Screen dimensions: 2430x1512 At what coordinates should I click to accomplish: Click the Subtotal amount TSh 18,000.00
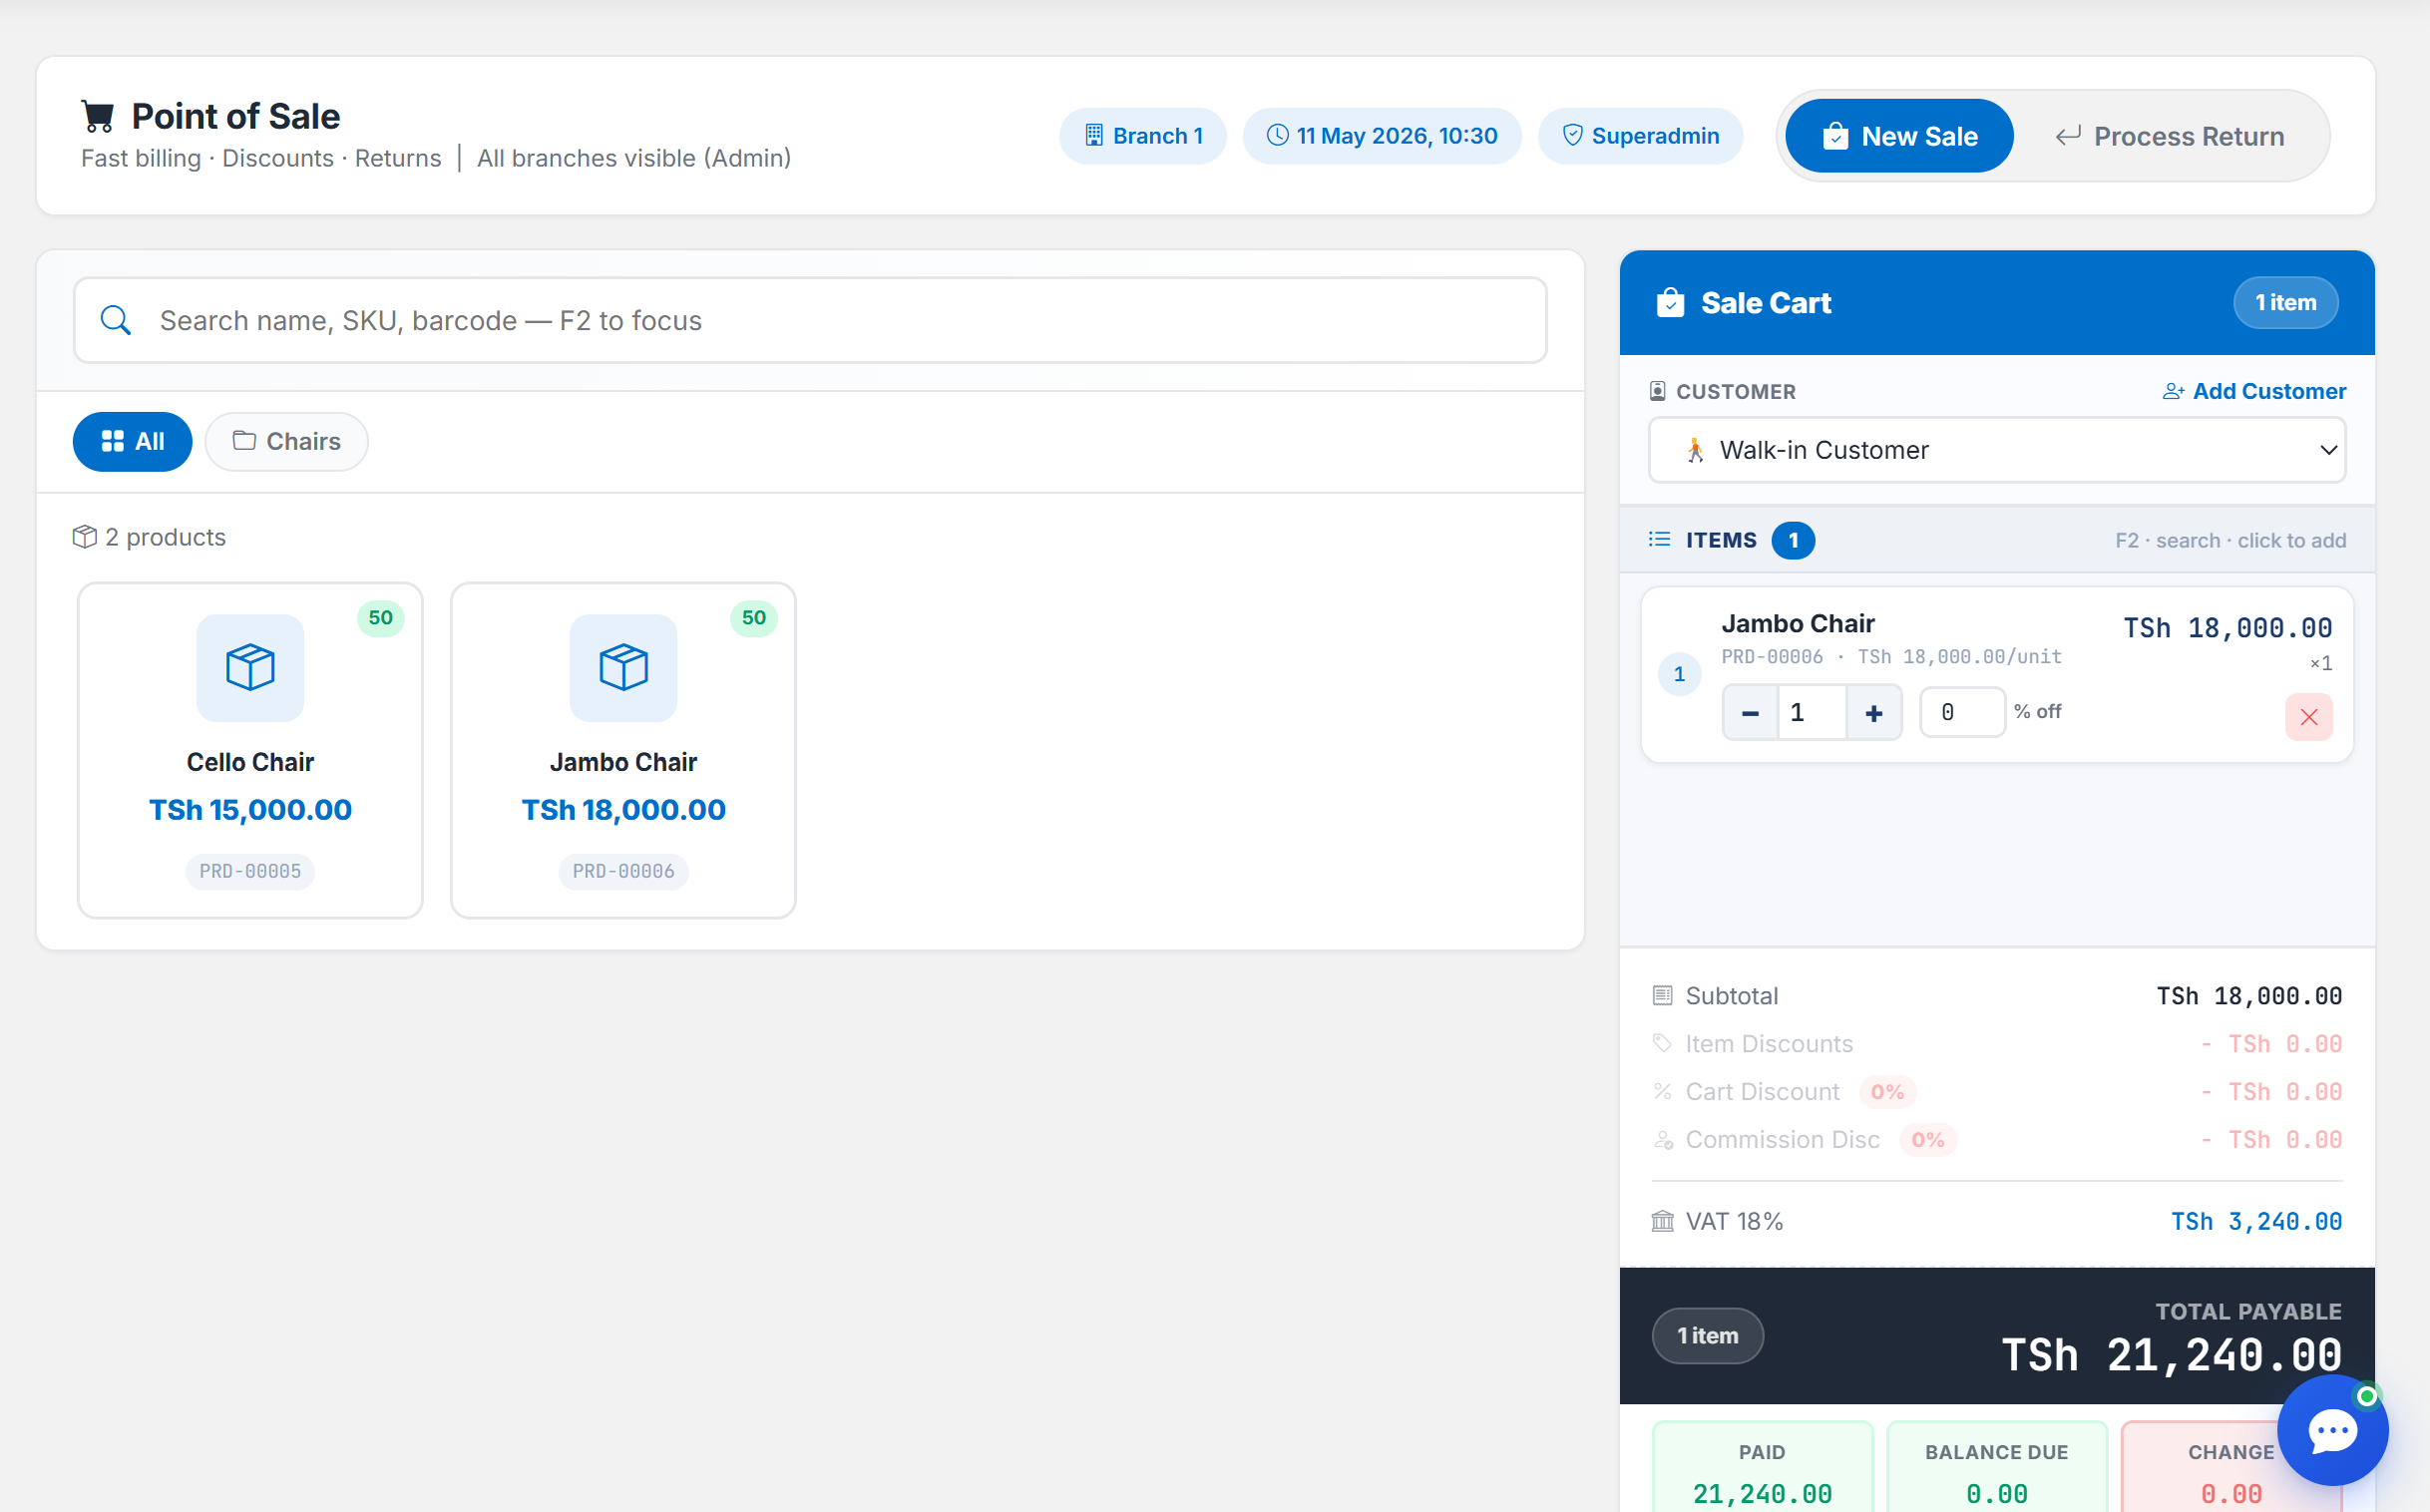point(2249,996)
